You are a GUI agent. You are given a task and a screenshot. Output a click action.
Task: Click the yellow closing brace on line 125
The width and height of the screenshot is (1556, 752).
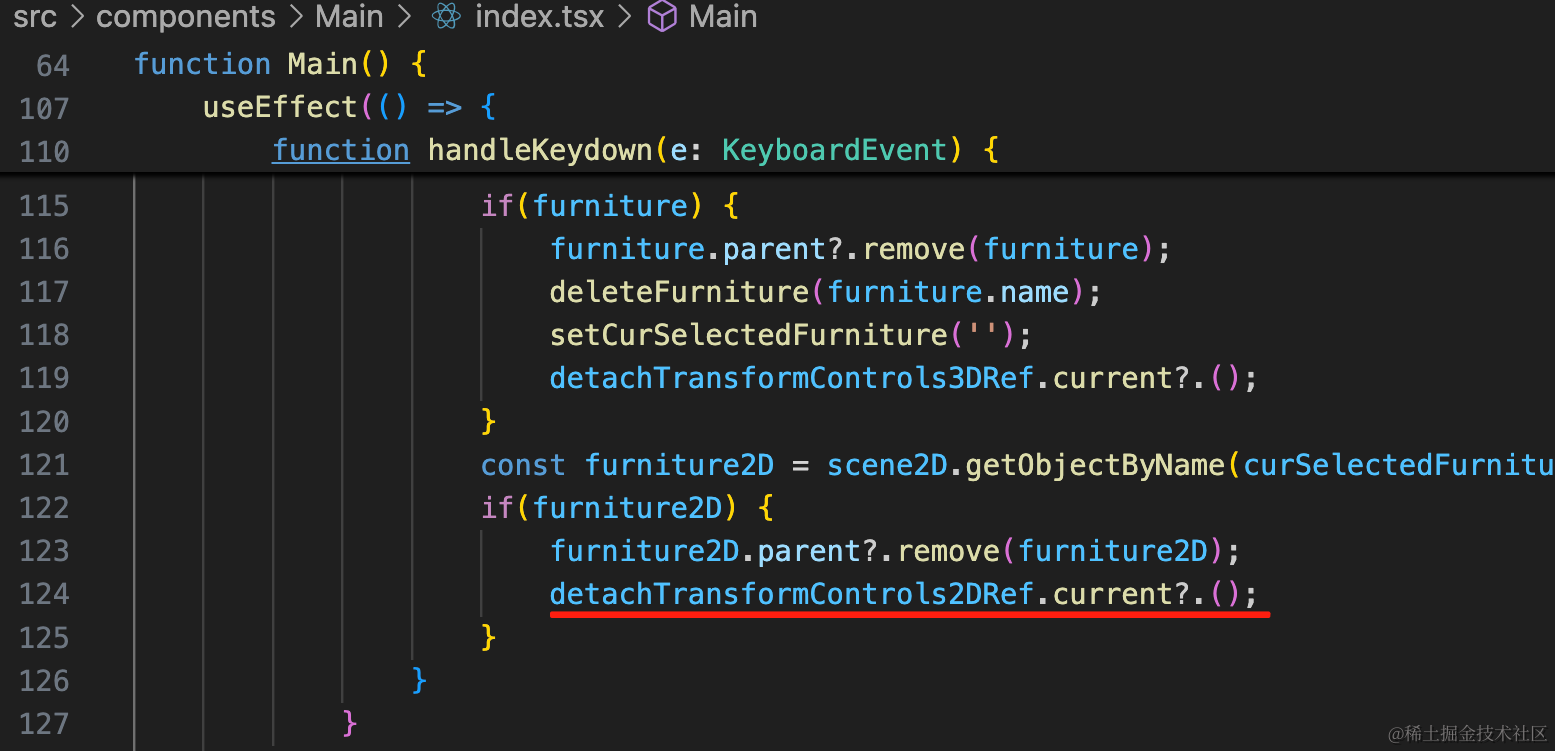489,637
